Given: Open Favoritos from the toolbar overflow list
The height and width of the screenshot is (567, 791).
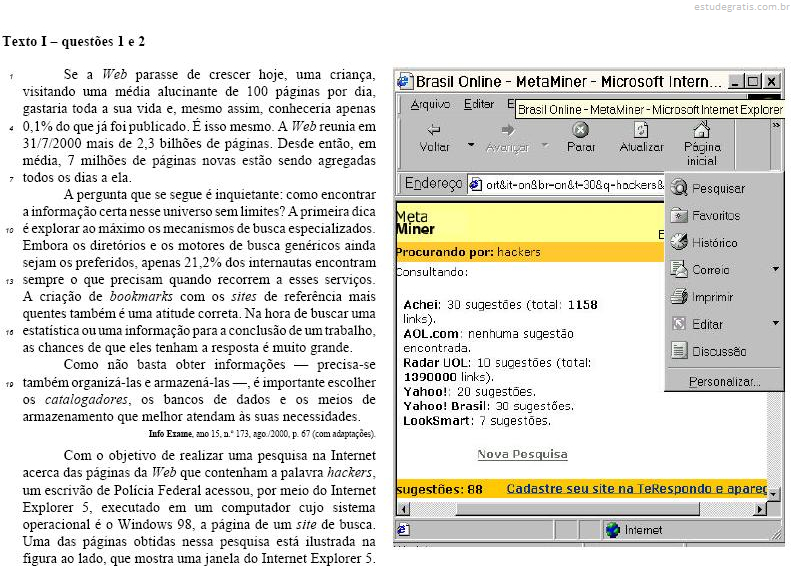Looking at the screenshot, I should tap(716, 215).
